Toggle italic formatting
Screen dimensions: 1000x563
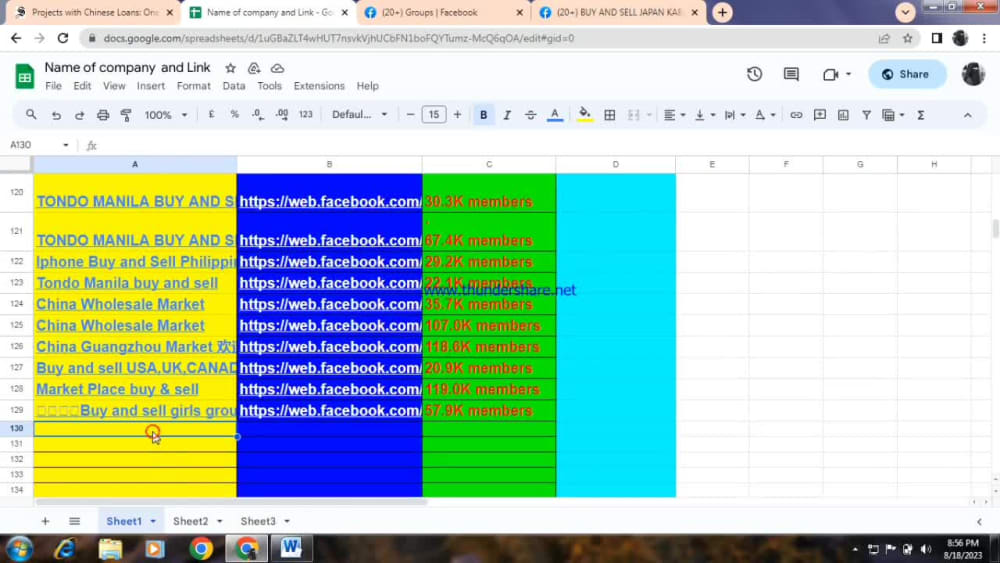(x=507, y=115)
